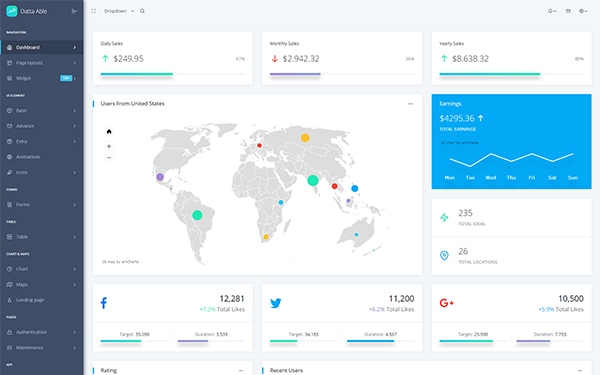Select Dashboard in the sidebar

(x=42, y=47)
